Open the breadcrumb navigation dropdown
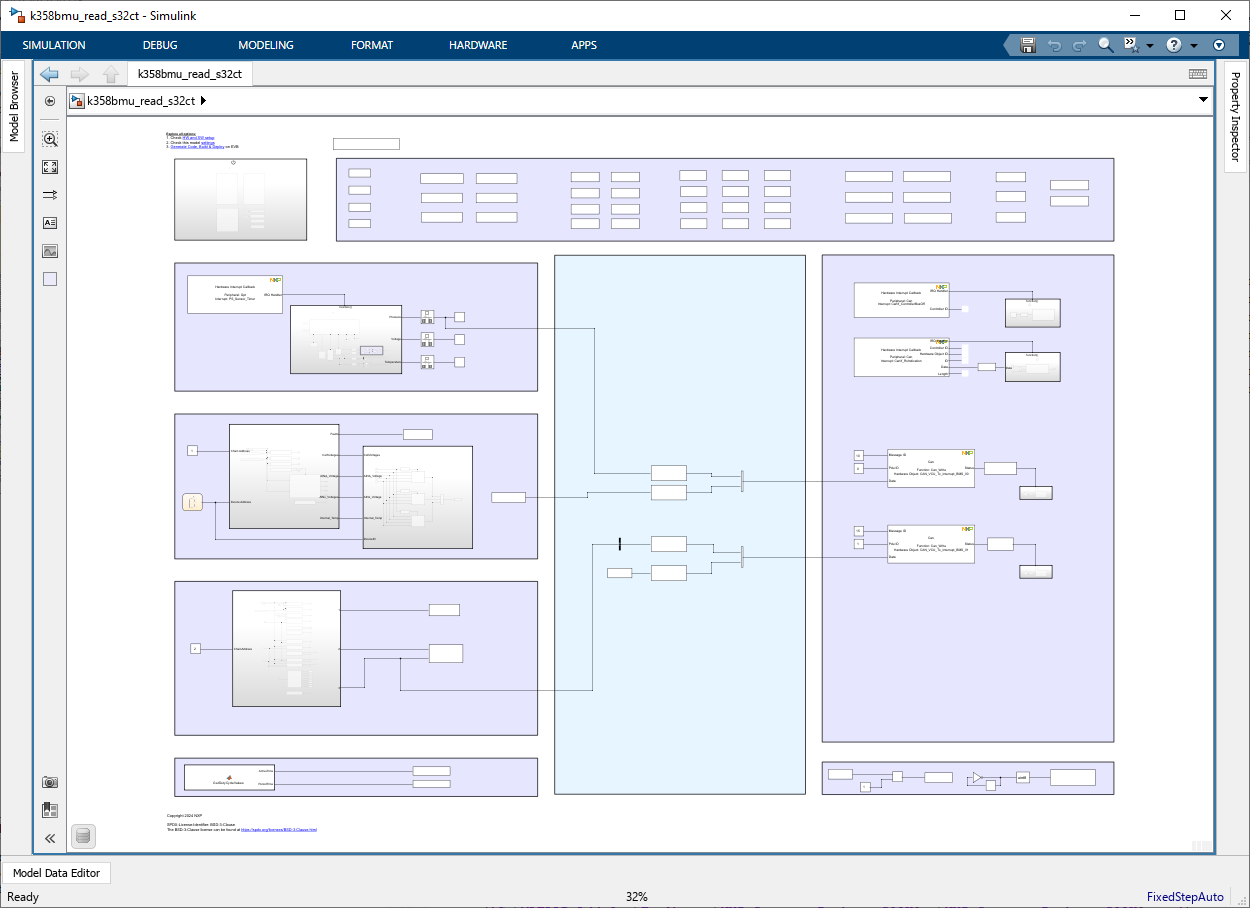The height and width of the screenshot is (908, 1250). coord(1203,100)
